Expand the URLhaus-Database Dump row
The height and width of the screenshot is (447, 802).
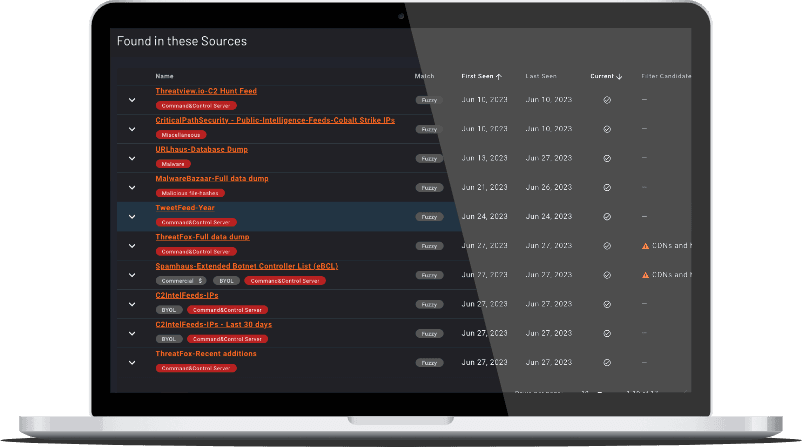pyautogui.click(x=132, y=159)
